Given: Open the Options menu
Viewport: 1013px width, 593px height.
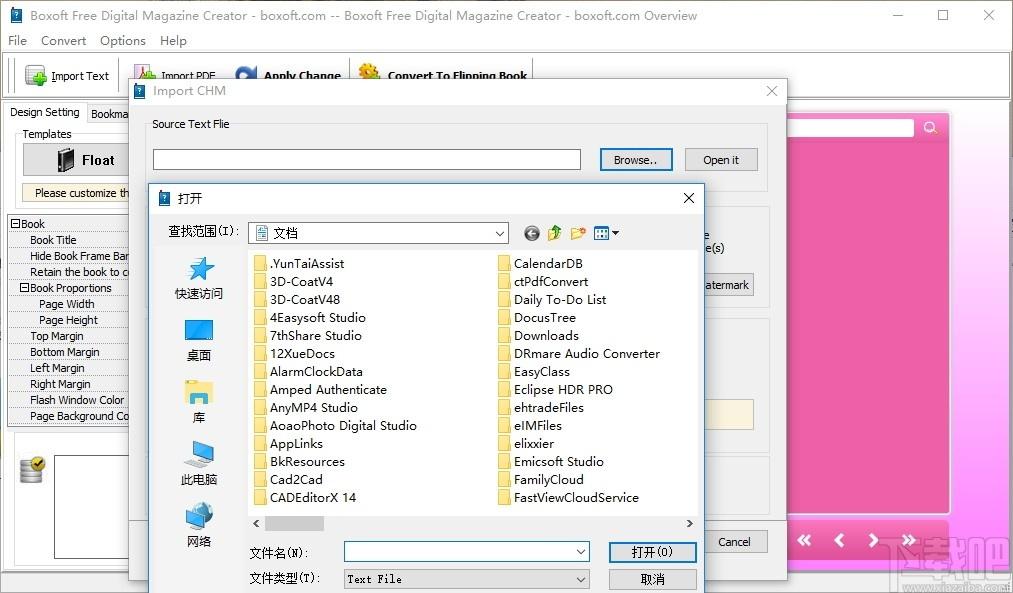Looking at the screenshot, I should (123, 41).
